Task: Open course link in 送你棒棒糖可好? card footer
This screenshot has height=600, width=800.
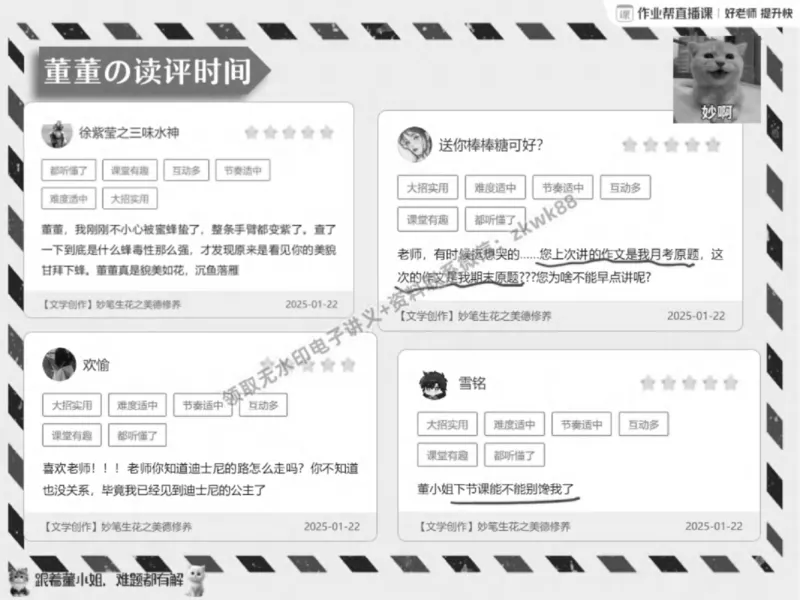Action: (474, 316)
